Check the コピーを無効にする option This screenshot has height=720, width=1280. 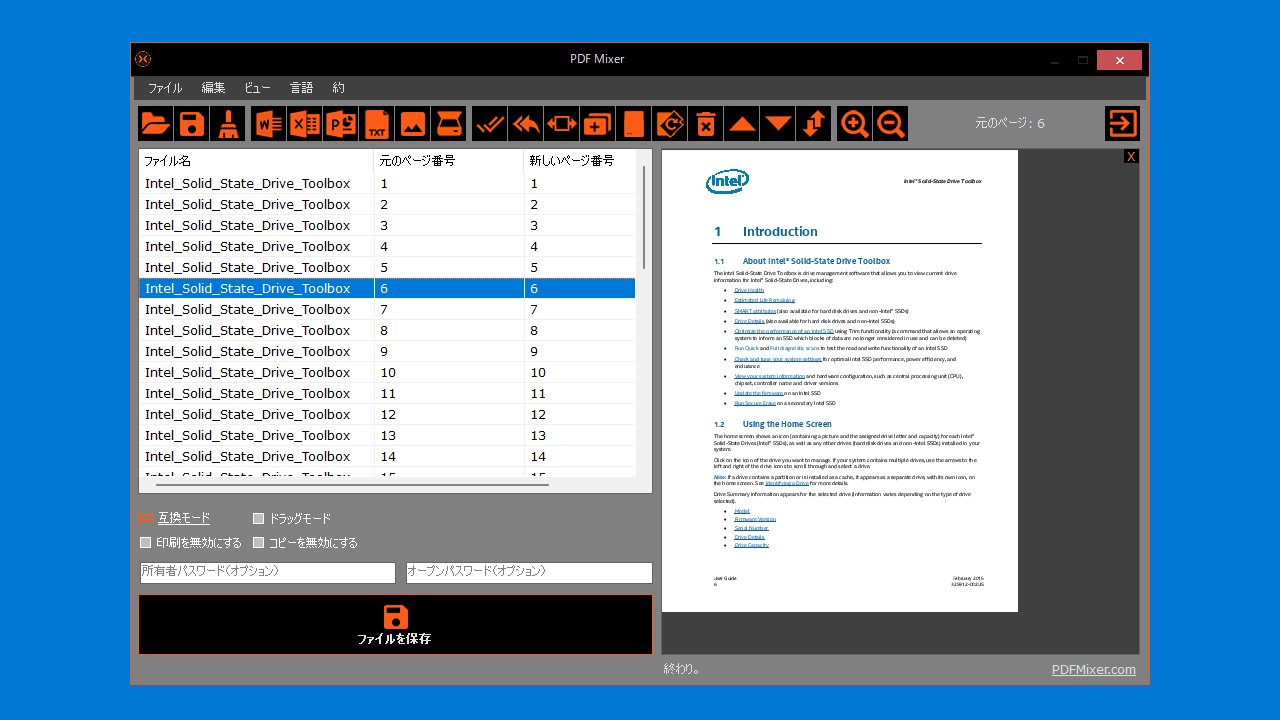click(x=258, y=542)
